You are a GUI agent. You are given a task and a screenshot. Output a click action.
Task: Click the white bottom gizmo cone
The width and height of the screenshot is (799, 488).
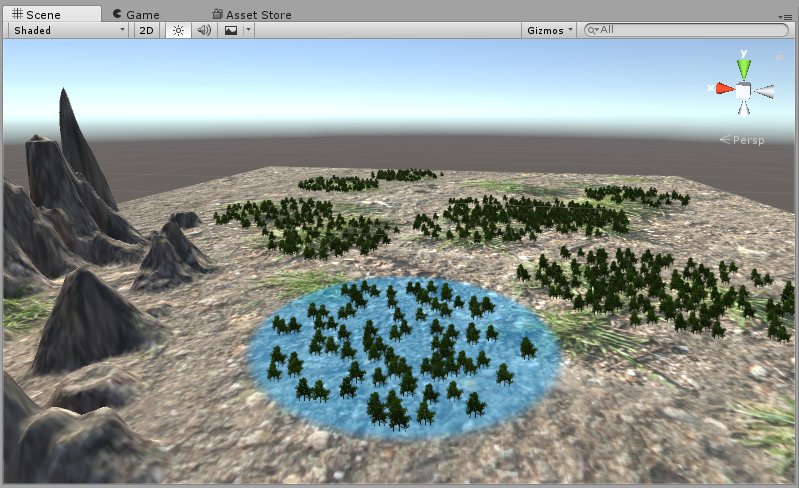(x=744, y=109)
